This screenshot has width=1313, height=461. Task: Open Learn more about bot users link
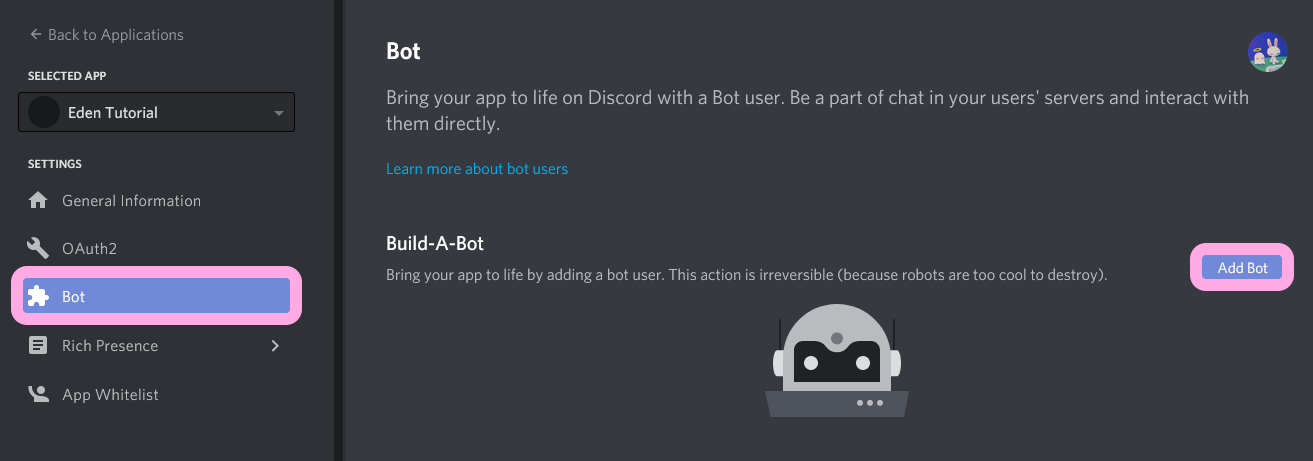477,169
